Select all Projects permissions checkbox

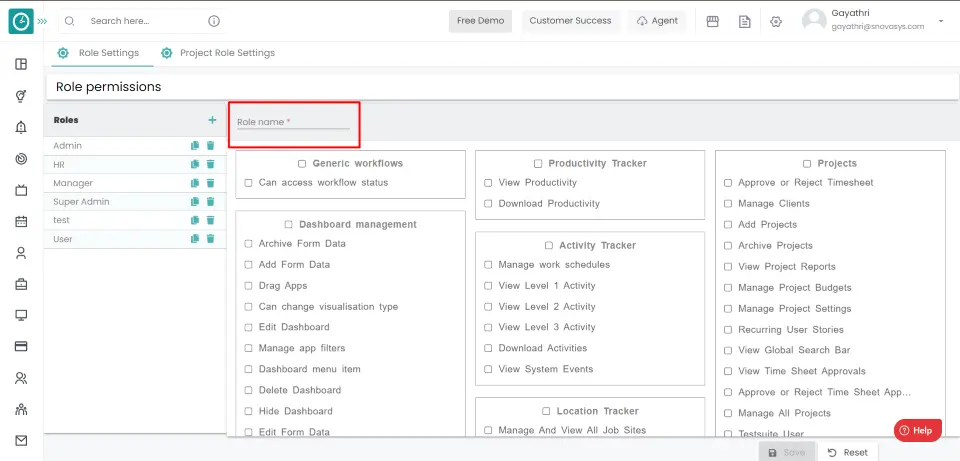(x=807, y=163)
